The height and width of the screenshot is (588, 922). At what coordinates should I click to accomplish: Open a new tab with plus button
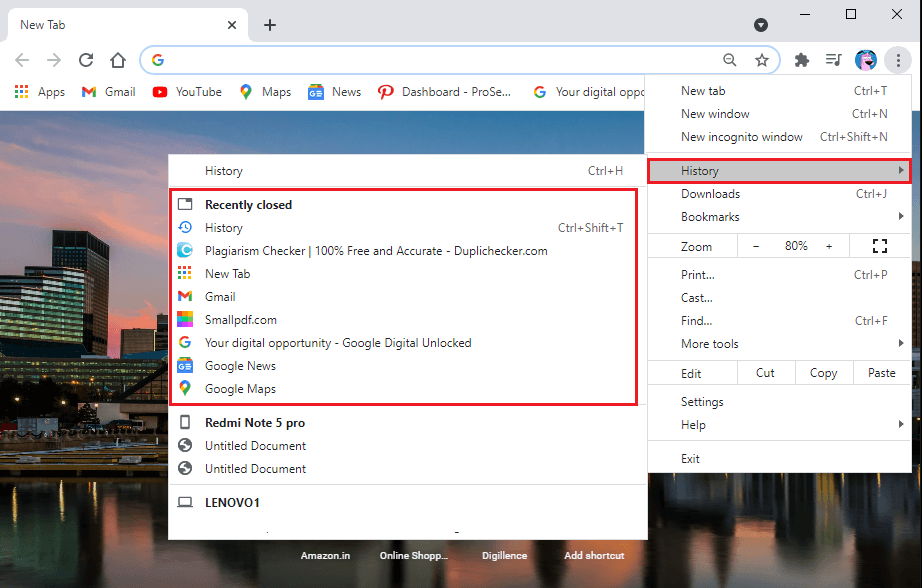point(270,25)
